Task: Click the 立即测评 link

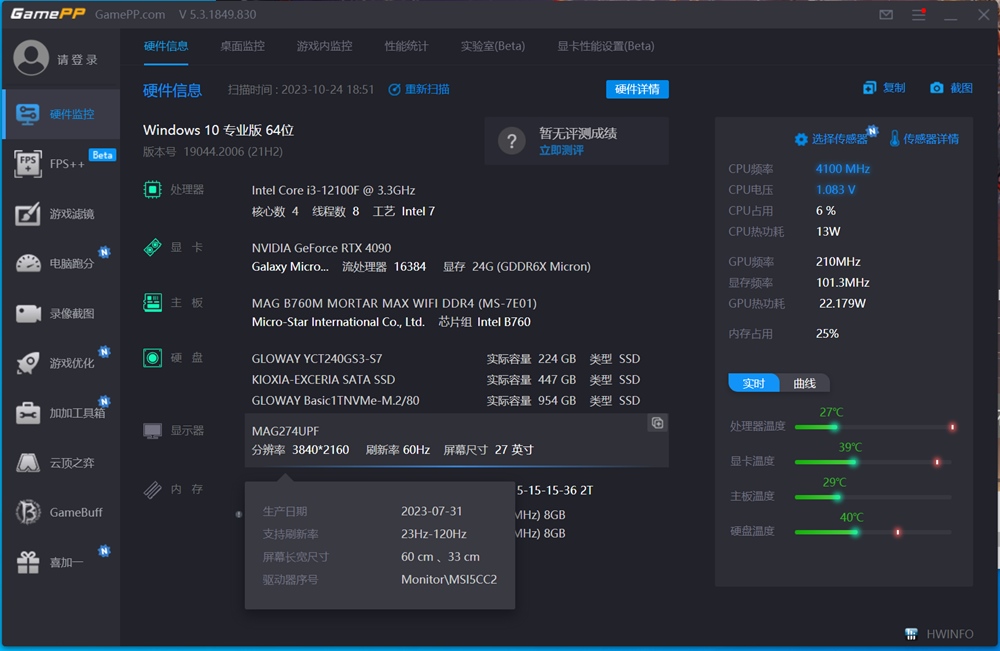Action: pos(561,150)
